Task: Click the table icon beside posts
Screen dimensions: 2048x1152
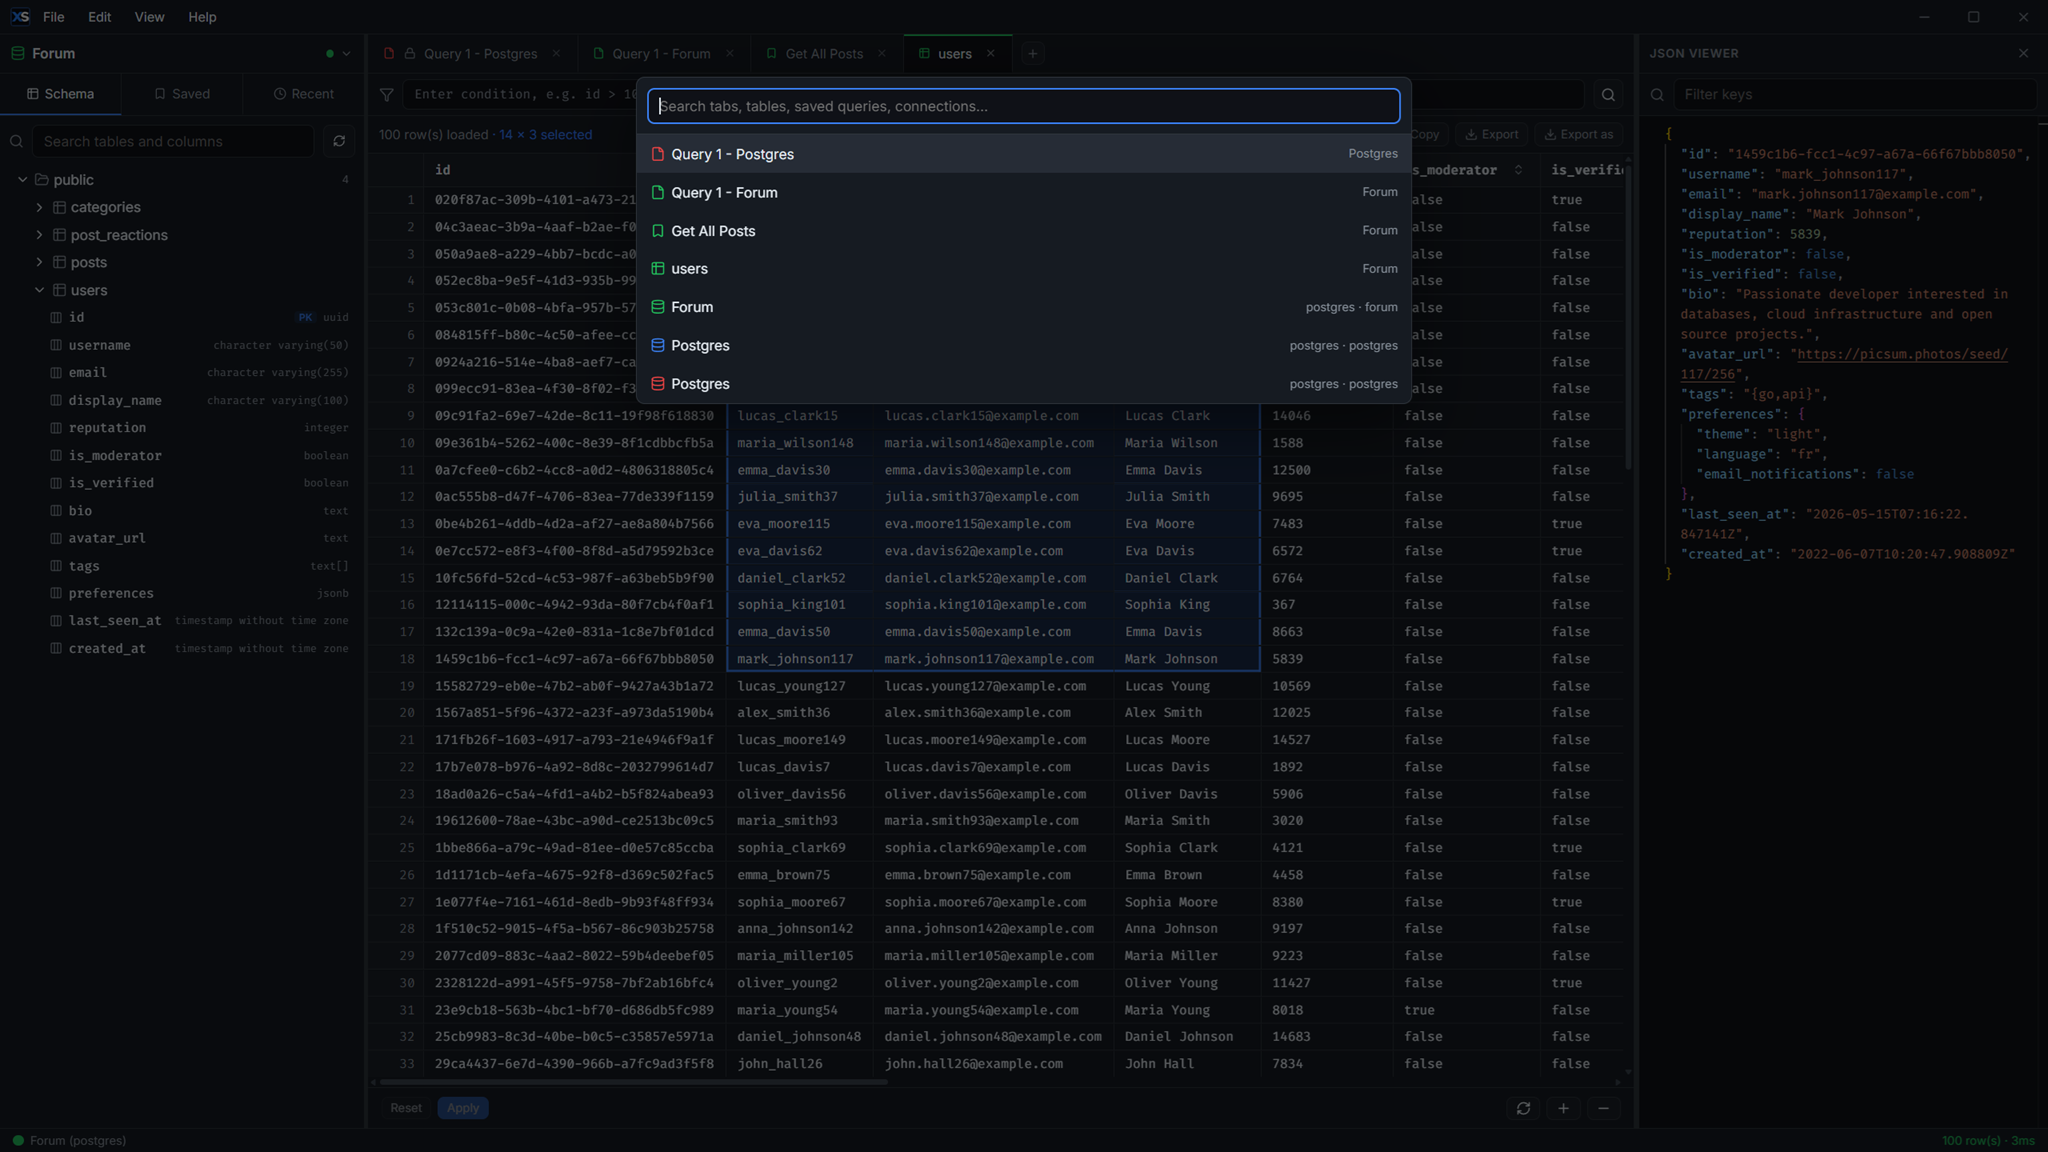Action: pyautogui.click(x=59, y=262)
